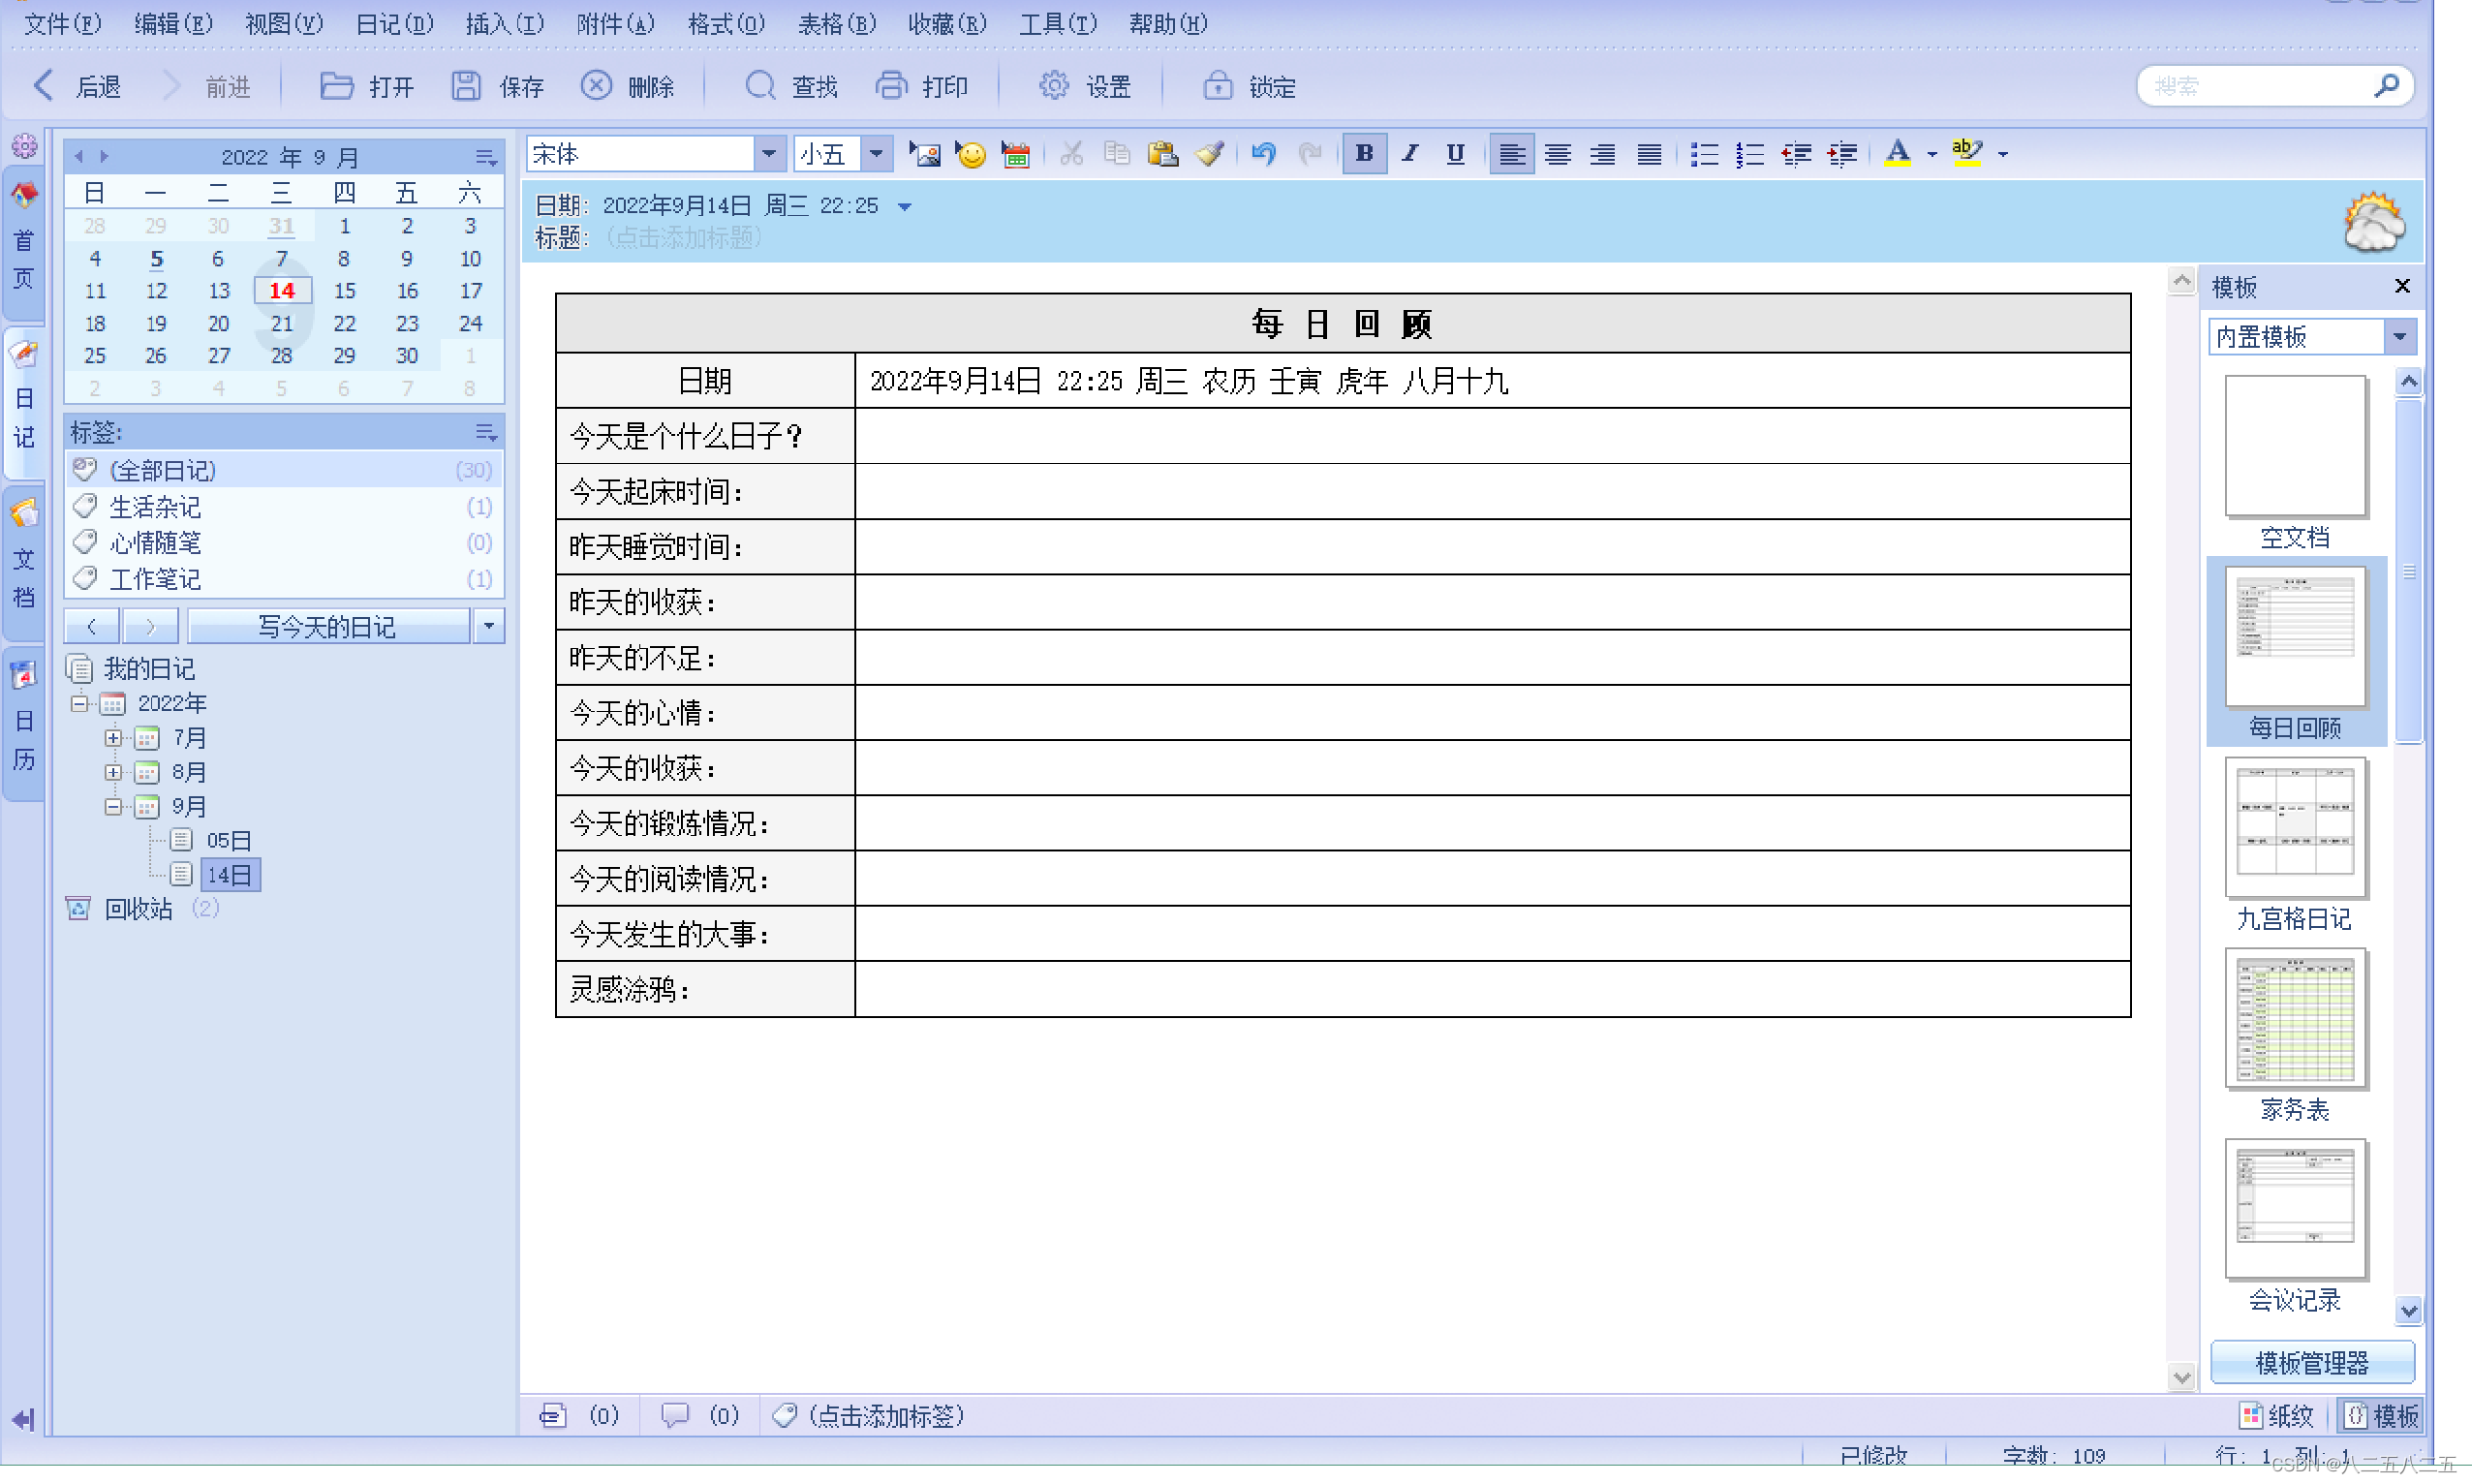
Task: Click the weather cloud icon
Action: (2373, 222)
